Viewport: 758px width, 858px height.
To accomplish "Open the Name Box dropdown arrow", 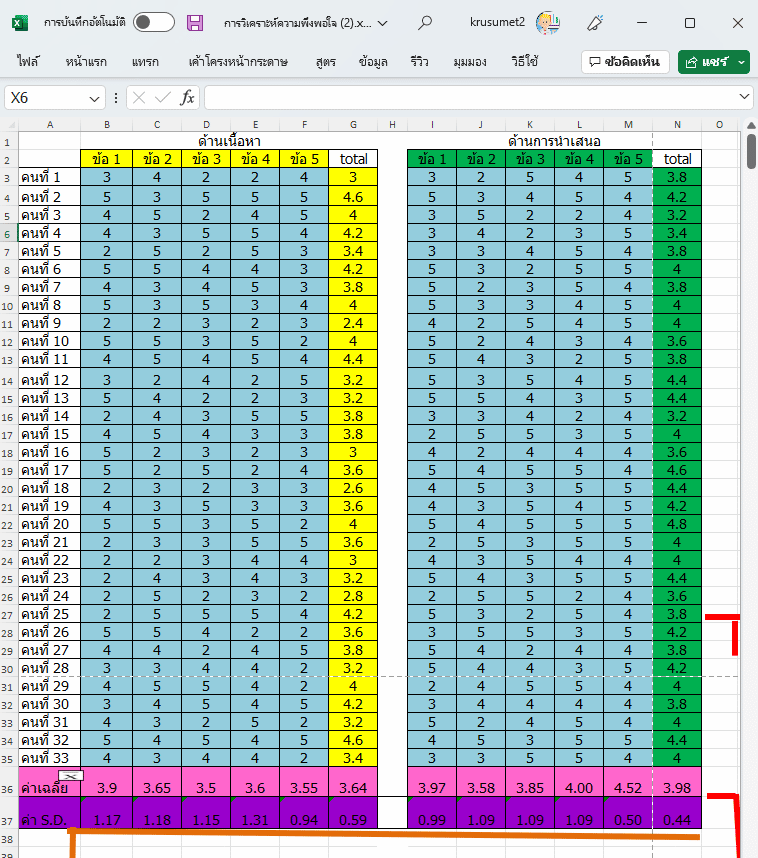I will [94, 98].
